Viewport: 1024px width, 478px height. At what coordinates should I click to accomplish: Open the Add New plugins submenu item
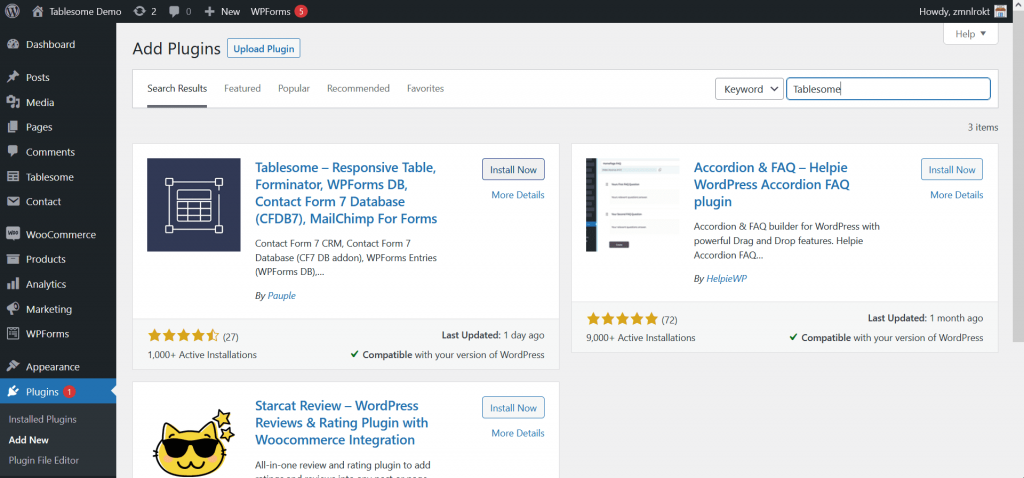click(x=29, y=440)
